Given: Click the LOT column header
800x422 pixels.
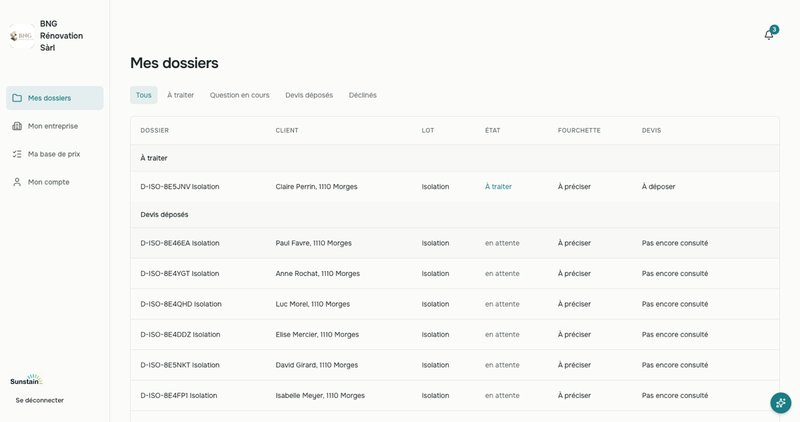Looking at the screenshot, I should [428, 131].
